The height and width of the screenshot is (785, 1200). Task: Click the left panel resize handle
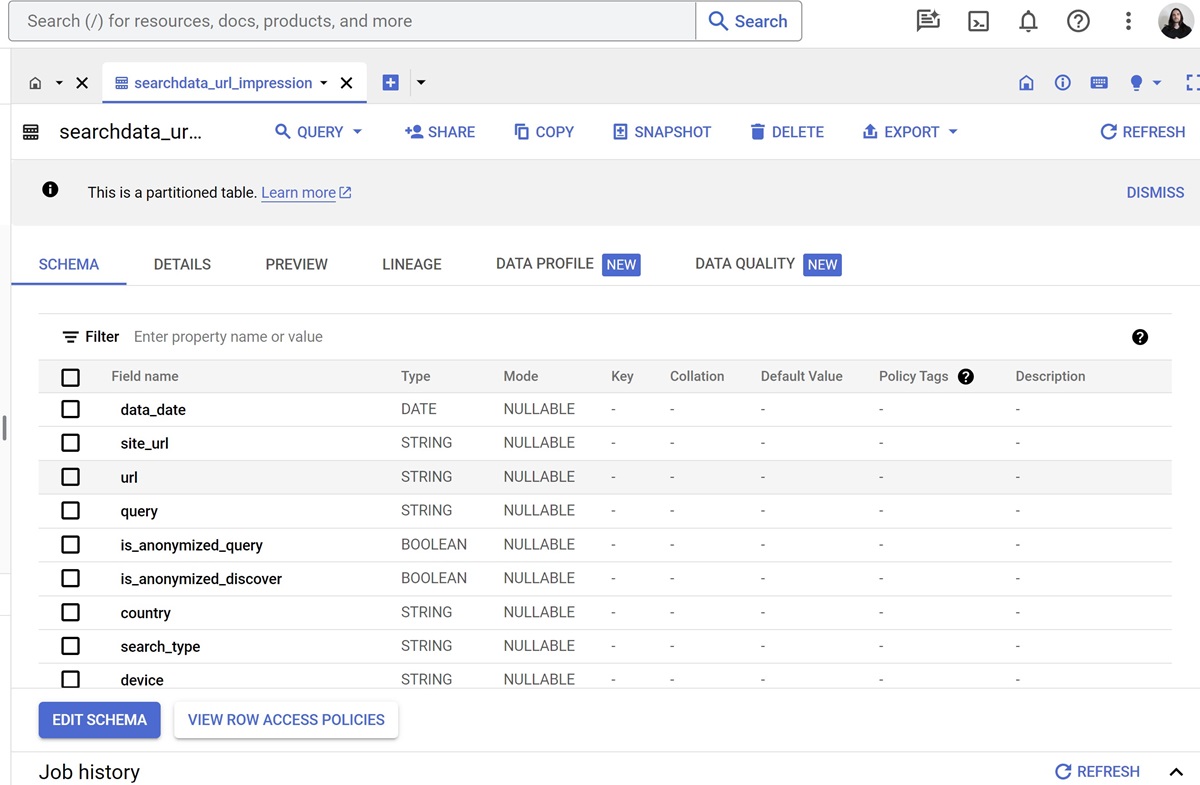tap(4, 428)
